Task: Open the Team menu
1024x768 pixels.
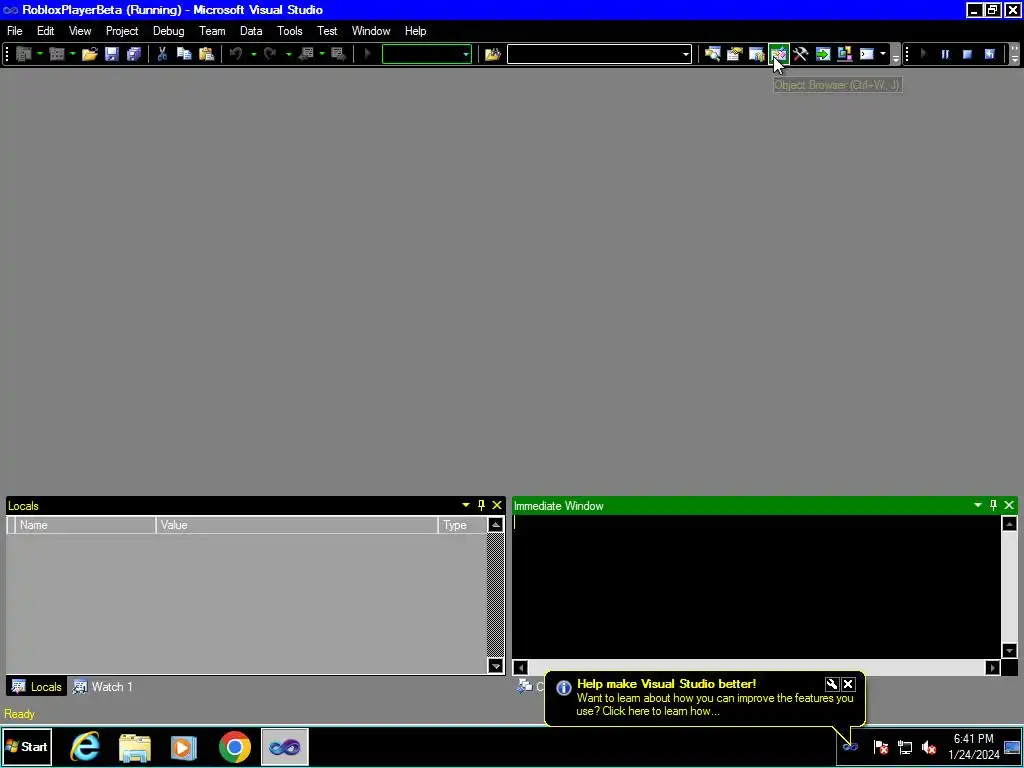Action: [x=212, y=31]
